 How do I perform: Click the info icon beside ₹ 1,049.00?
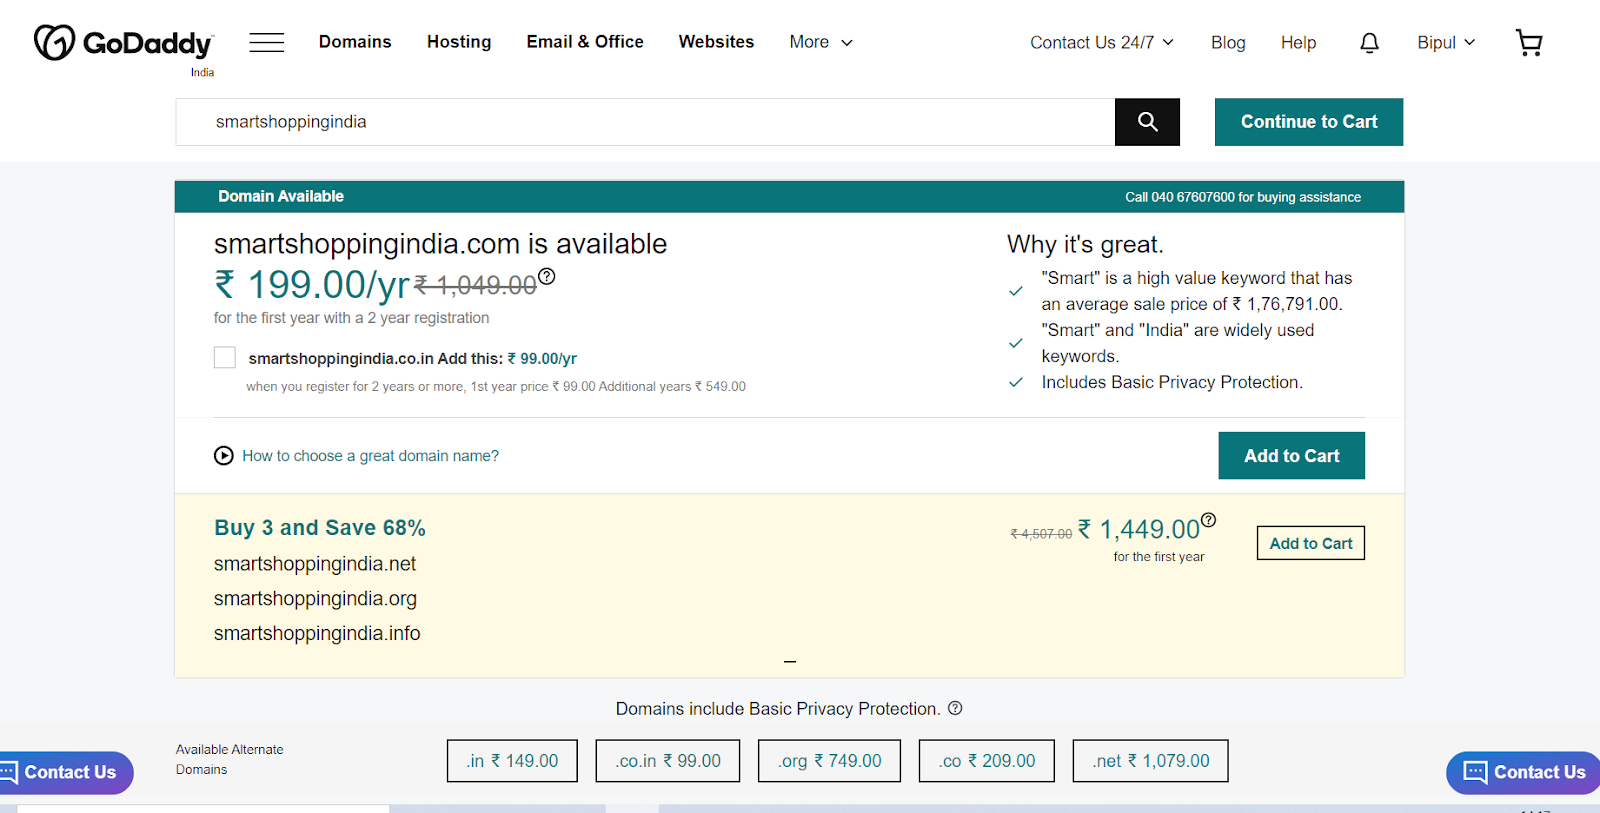[546, 276]
